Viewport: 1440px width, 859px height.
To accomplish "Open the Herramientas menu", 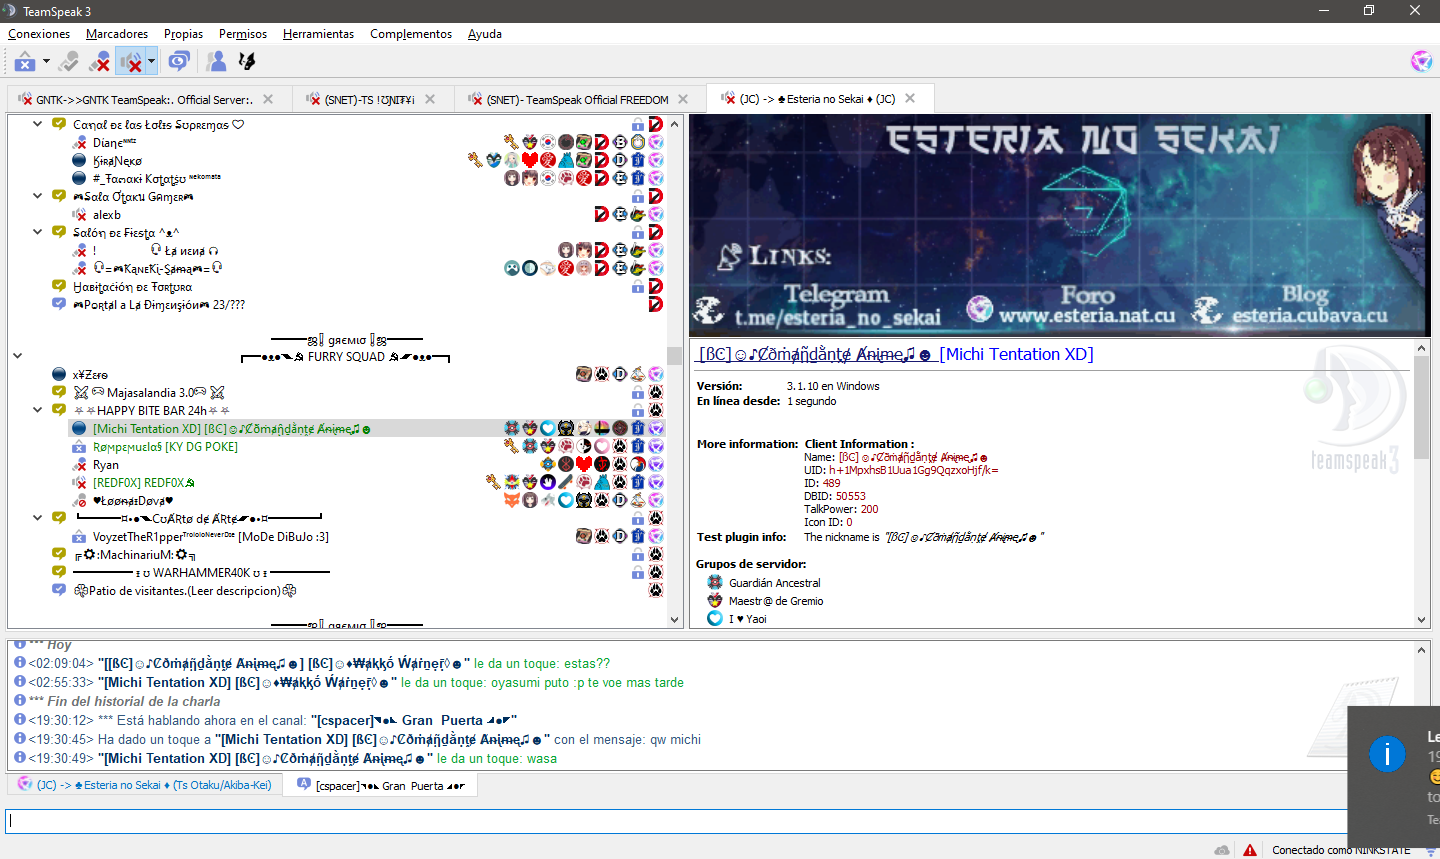I will click(318, 34).
